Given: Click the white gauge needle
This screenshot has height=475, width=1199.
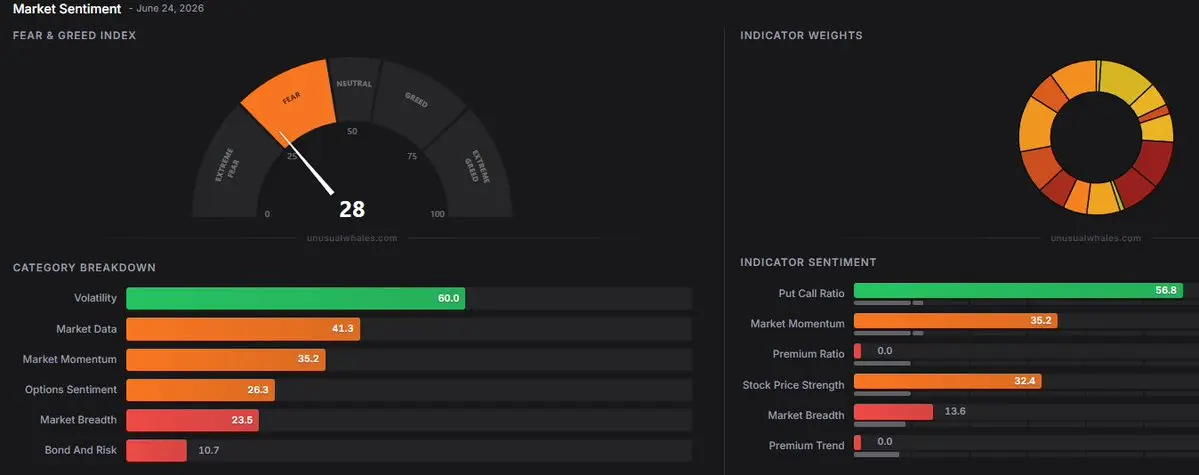Looking at the screenshot, I should [x=307, y=162].
